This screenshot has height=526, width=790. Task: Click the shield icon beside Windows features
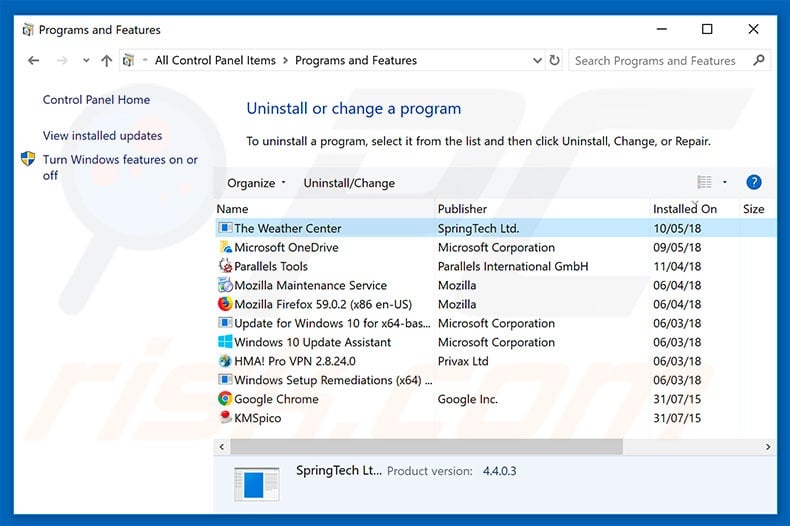point(28,159)
